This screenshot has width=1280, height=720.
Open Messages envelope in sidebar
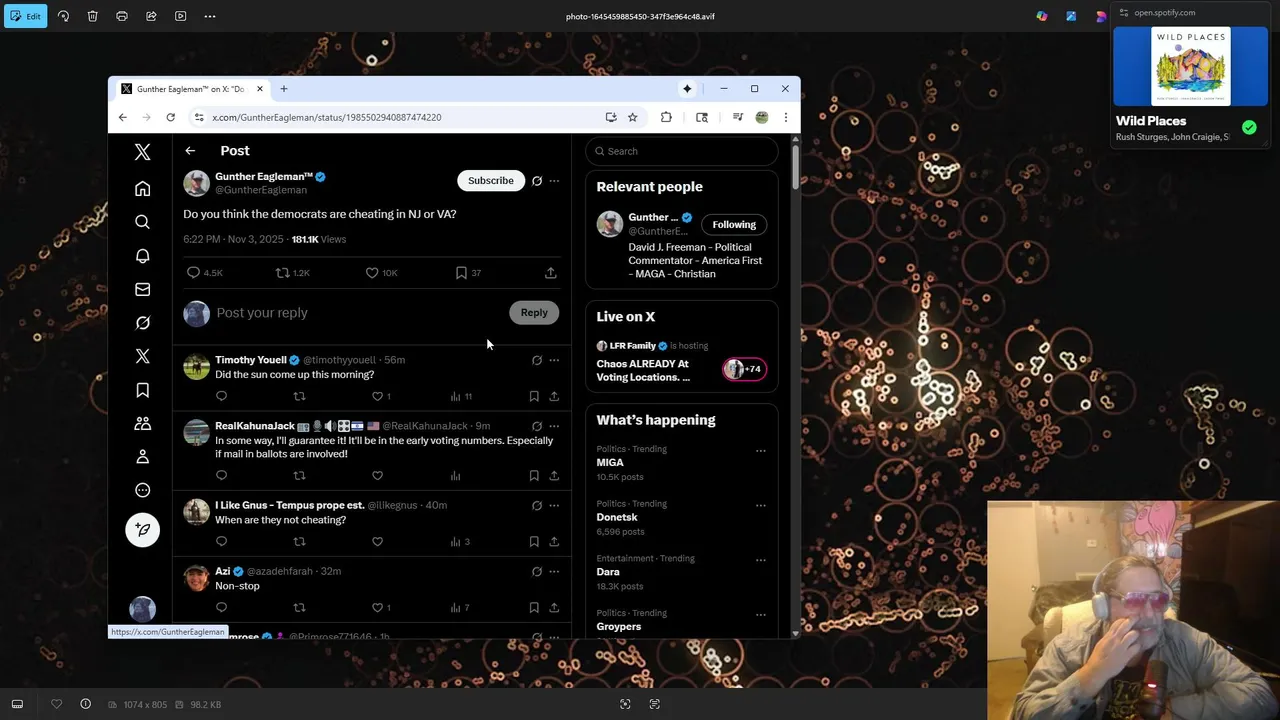(x=142, y=289)
